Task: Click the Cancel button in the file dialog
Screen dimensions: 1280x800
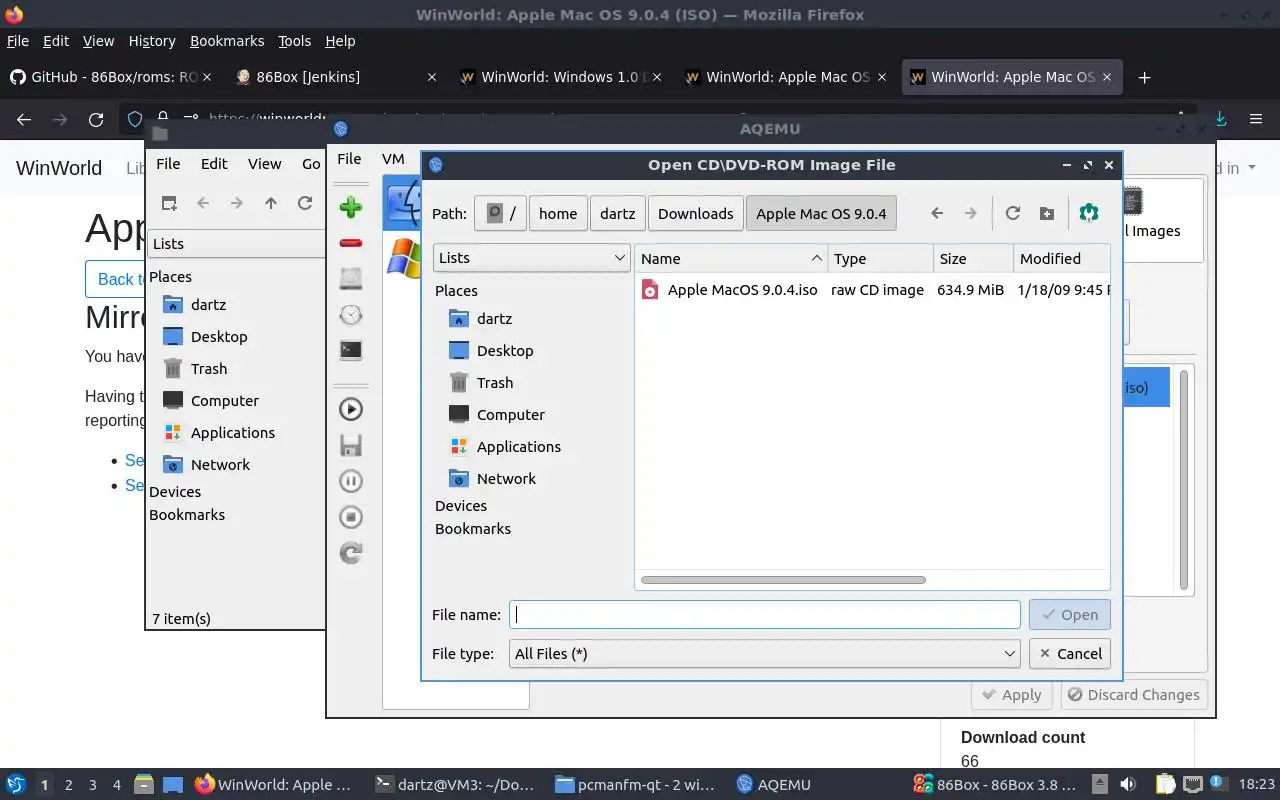Action: click(x=1070, y=654)
